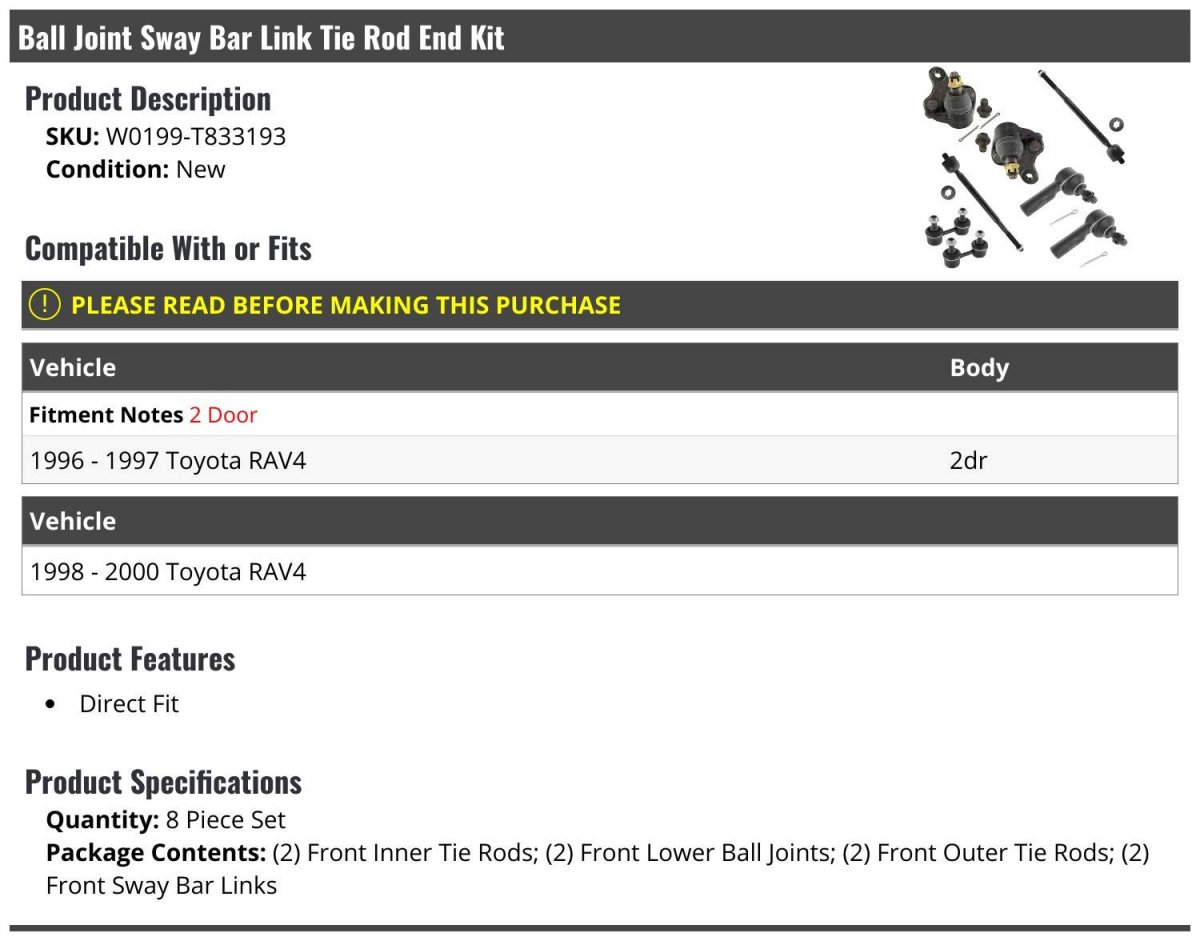Screen dimensions: 1200x941
Task: Select the 1998 - 2000 Toyota RAV4 row
Action: click(168, 572)
